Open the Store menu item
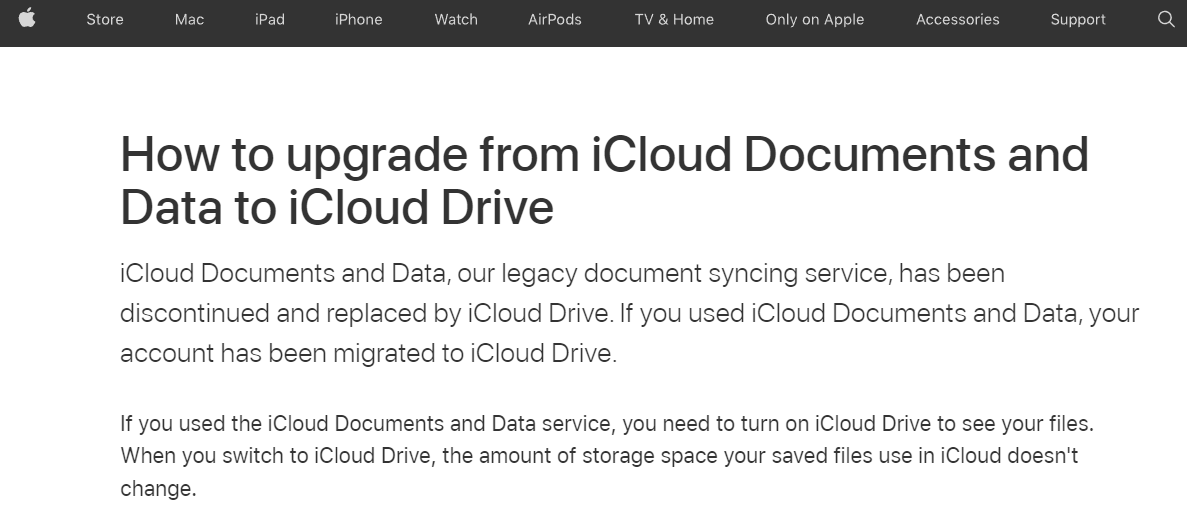Viewport: 1187px width, 507px height. pos(104,20)
